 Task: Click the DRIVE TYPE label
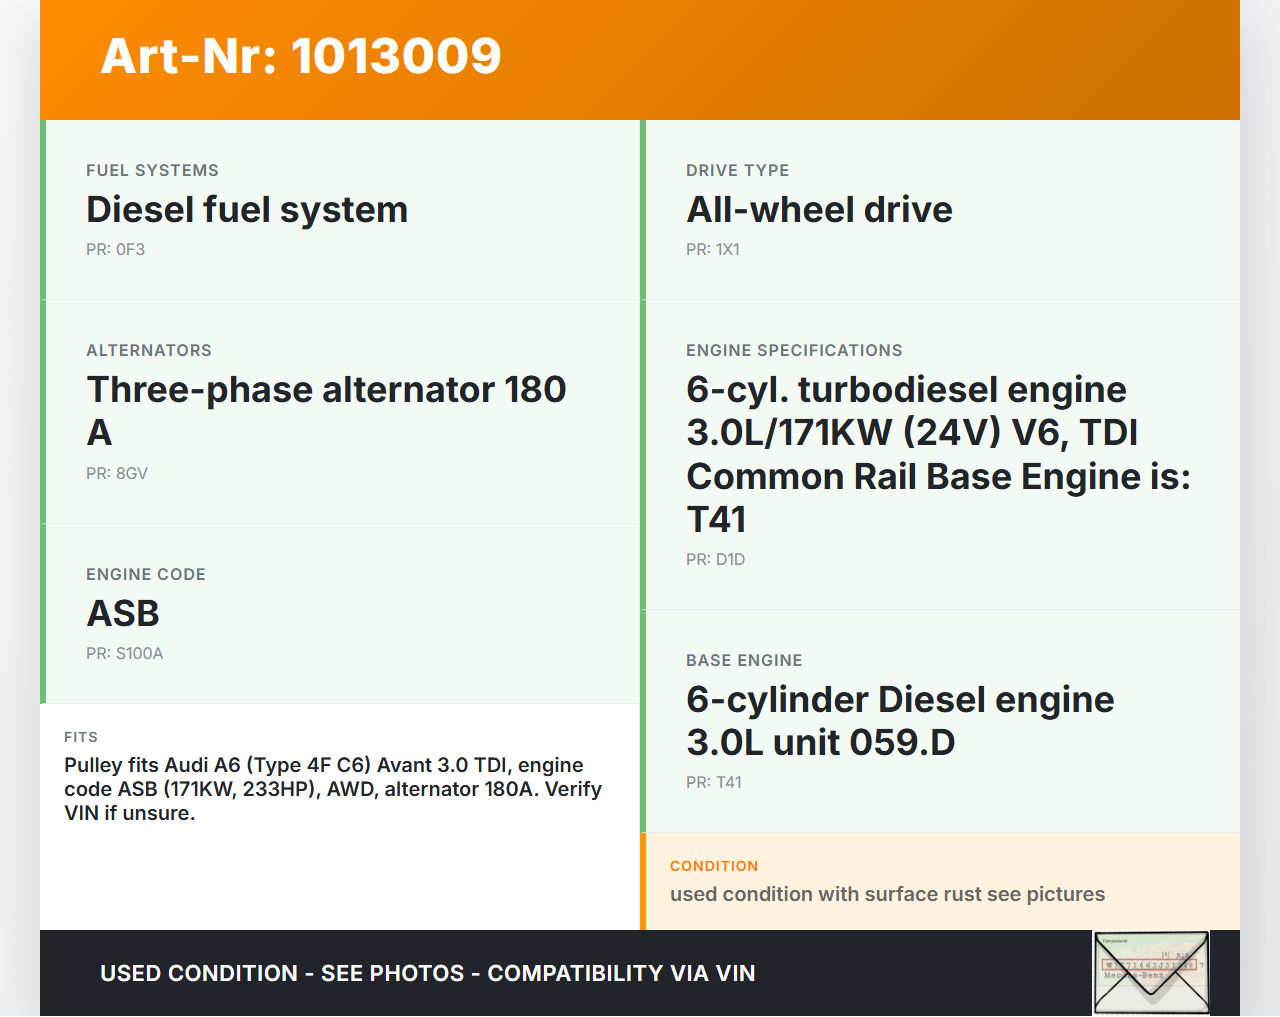point(737,171)
